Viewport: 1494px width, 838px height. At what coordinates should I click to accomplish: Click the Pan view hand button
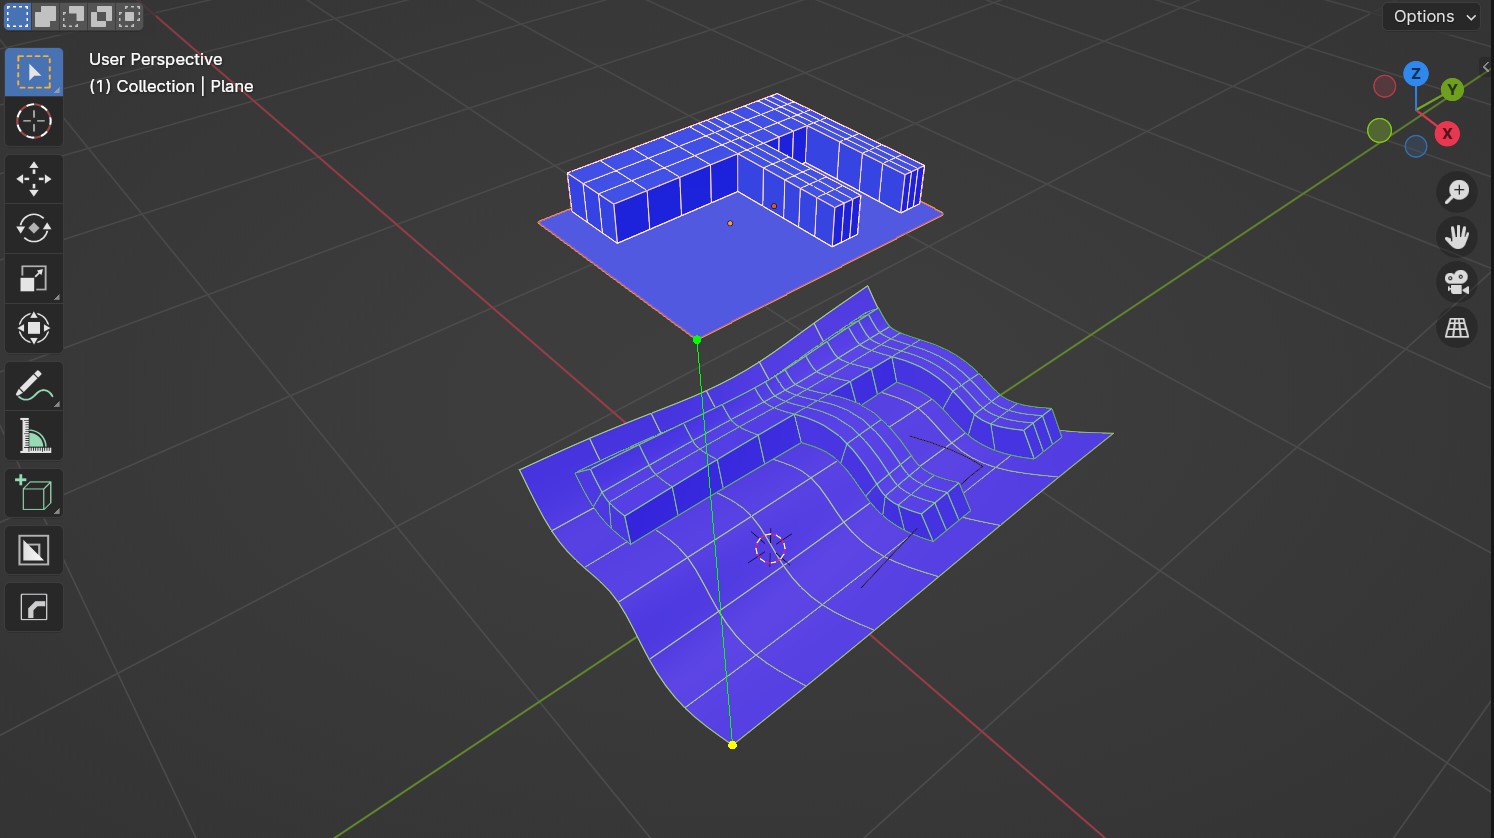[x=1457, y=236]
